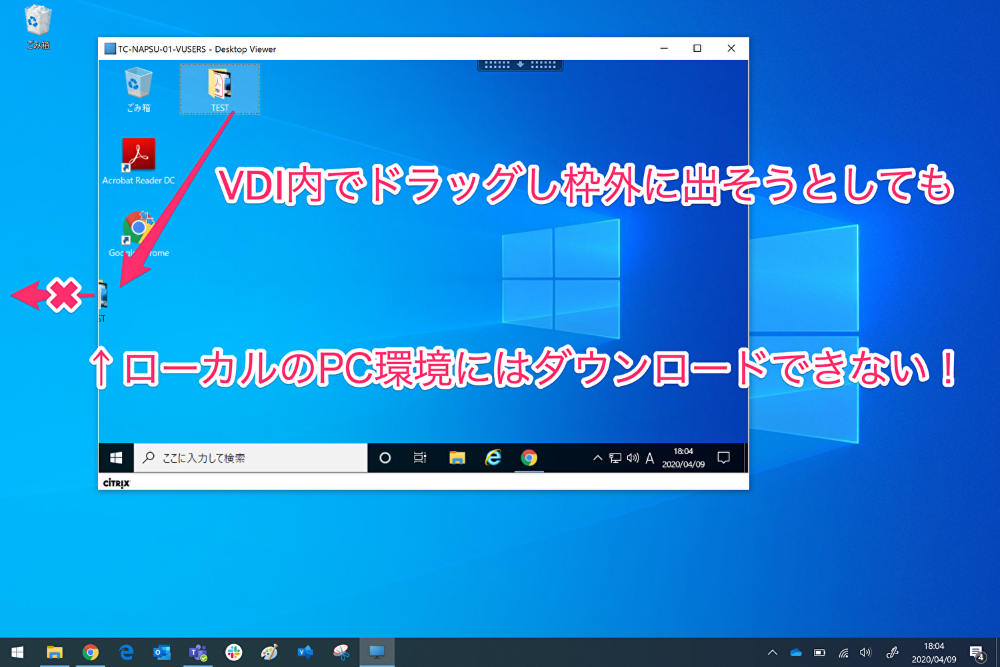Focus the VDI taskbar search box
Image resolution: width=1000 pixels, height=667 pixels.
click(251, 458)
